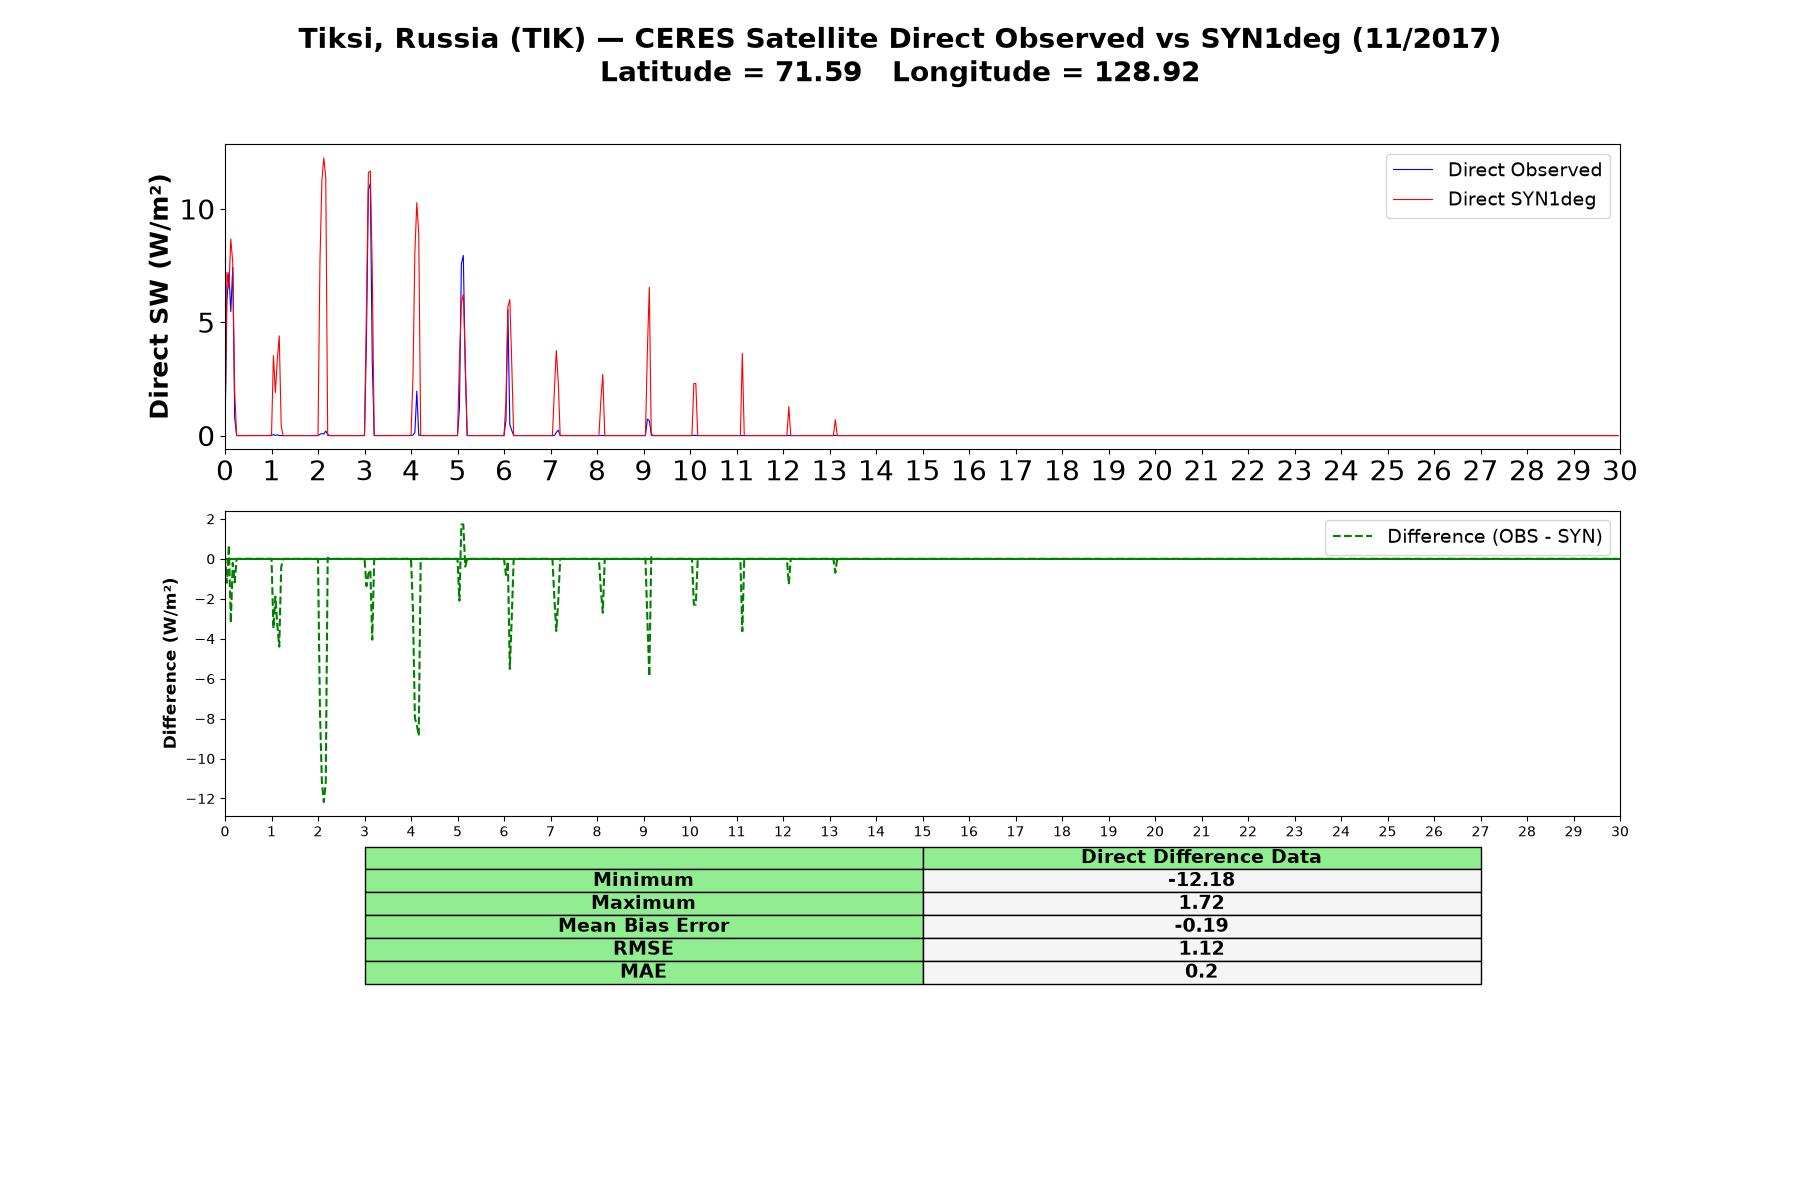Click the green dashed legend line sample
Viewport: 1800px width, 1200px height.
tap(1352, 537)
